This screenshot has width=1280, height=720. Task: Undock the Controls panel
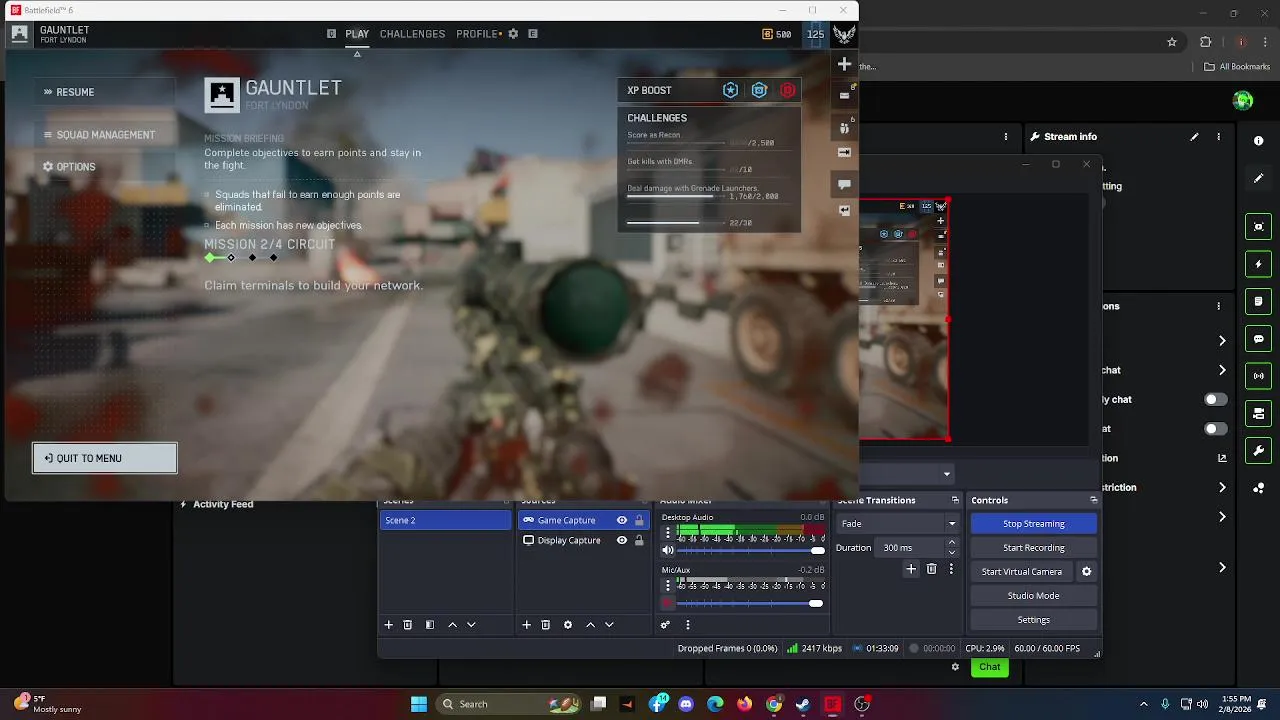[x=1093, y=500]
